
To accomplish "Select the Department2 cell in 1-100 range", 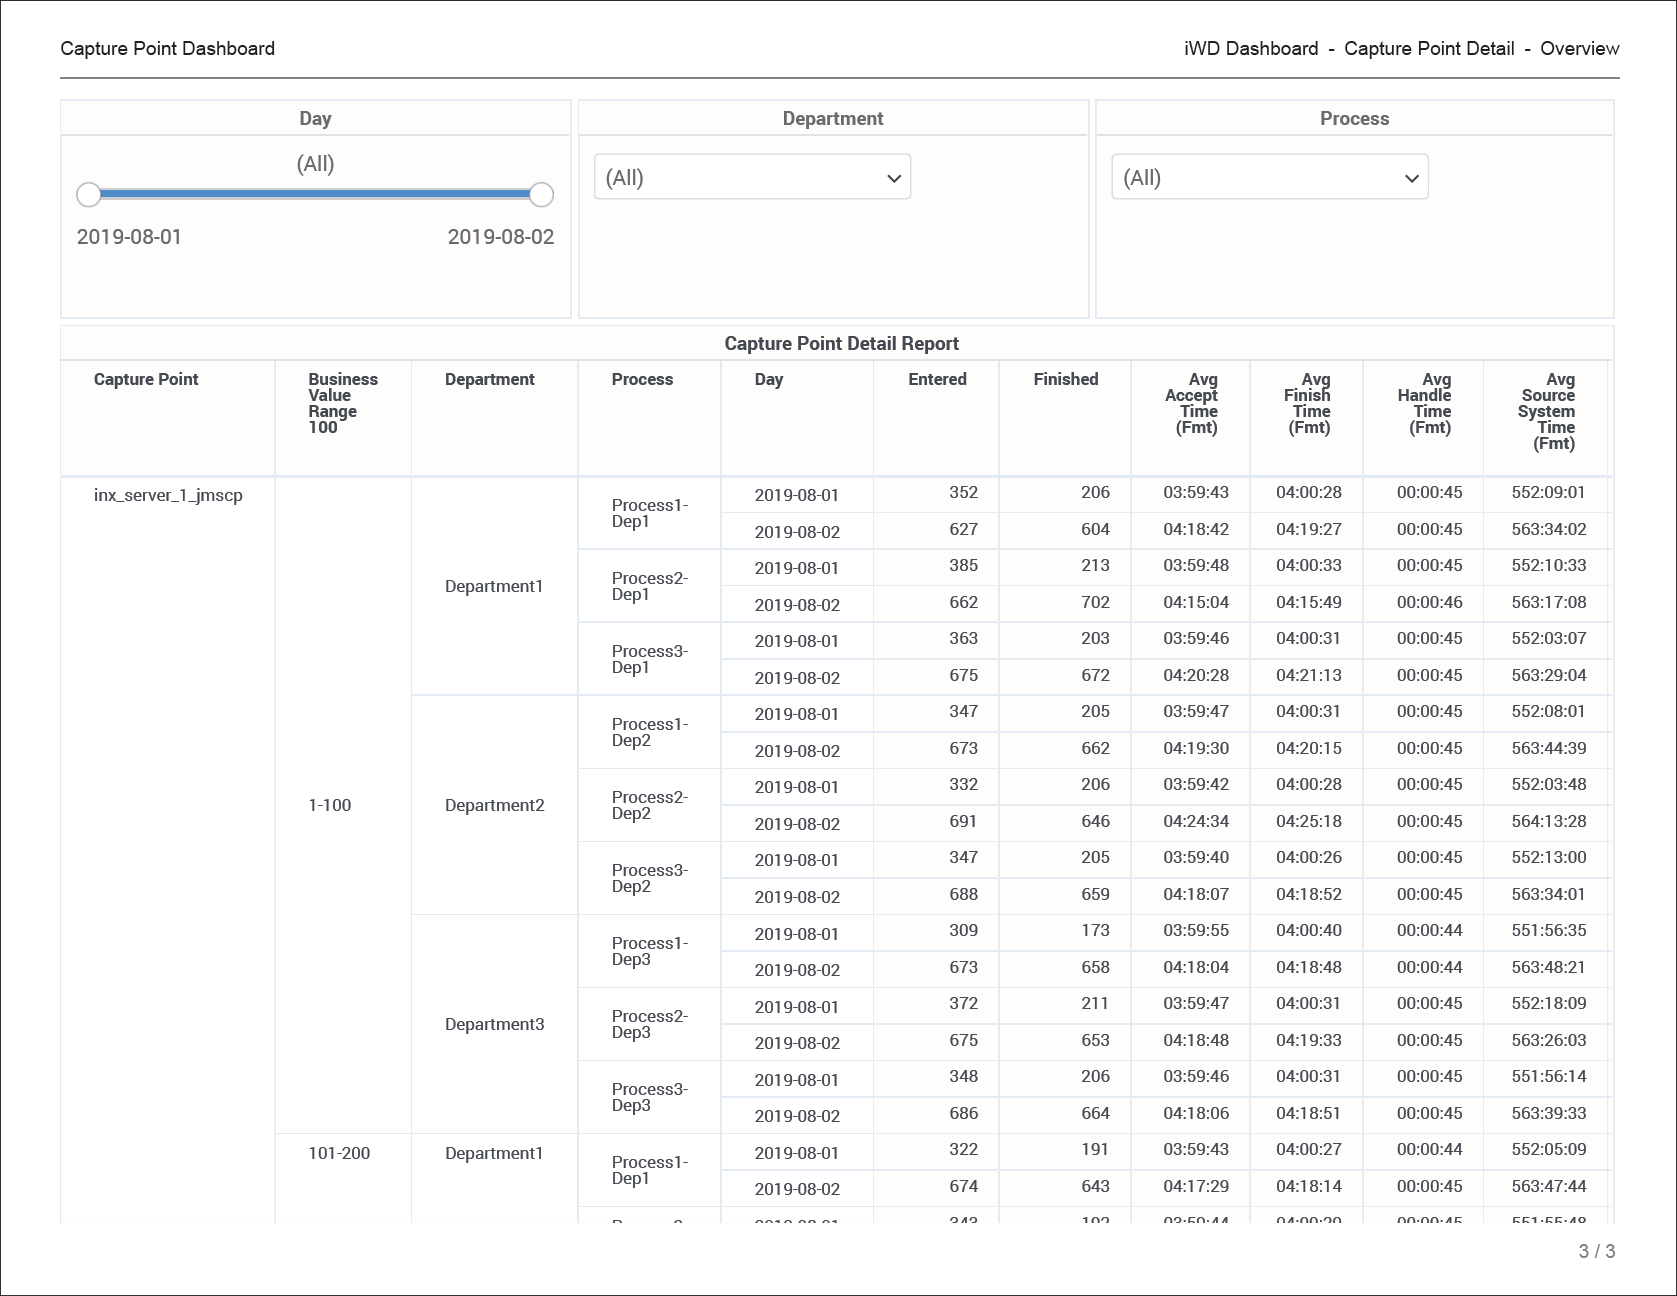I will pos(494,805).
